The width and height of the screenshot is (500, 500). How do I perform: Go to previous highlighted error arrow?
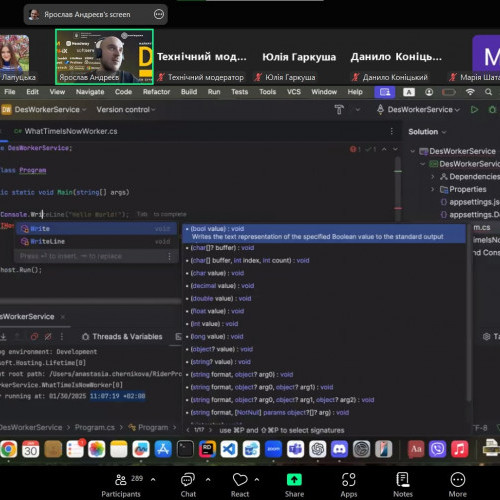[x=384, y=149]
